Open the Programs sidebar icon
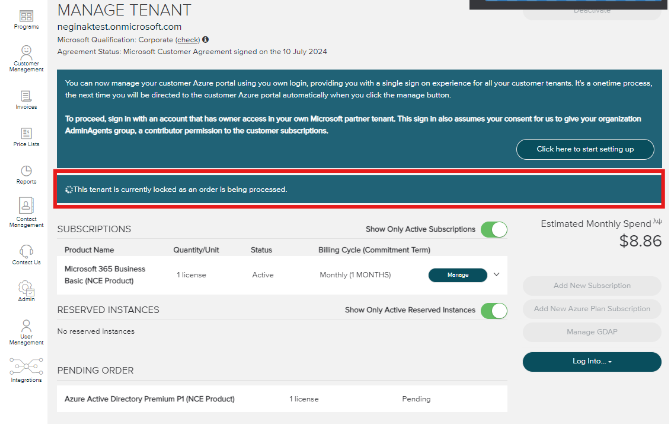This screenshot has width=669, height=425. pos(26,18)
